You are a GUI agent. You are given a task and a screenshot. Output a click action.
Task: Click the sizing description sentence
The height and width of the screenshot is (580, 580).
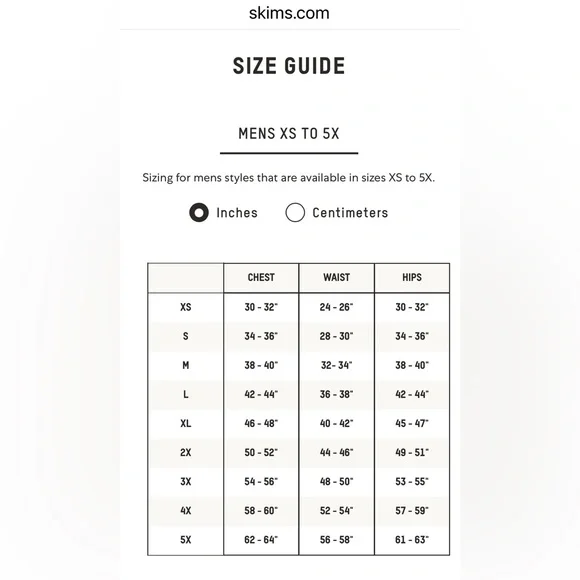(x=289, y=178)
